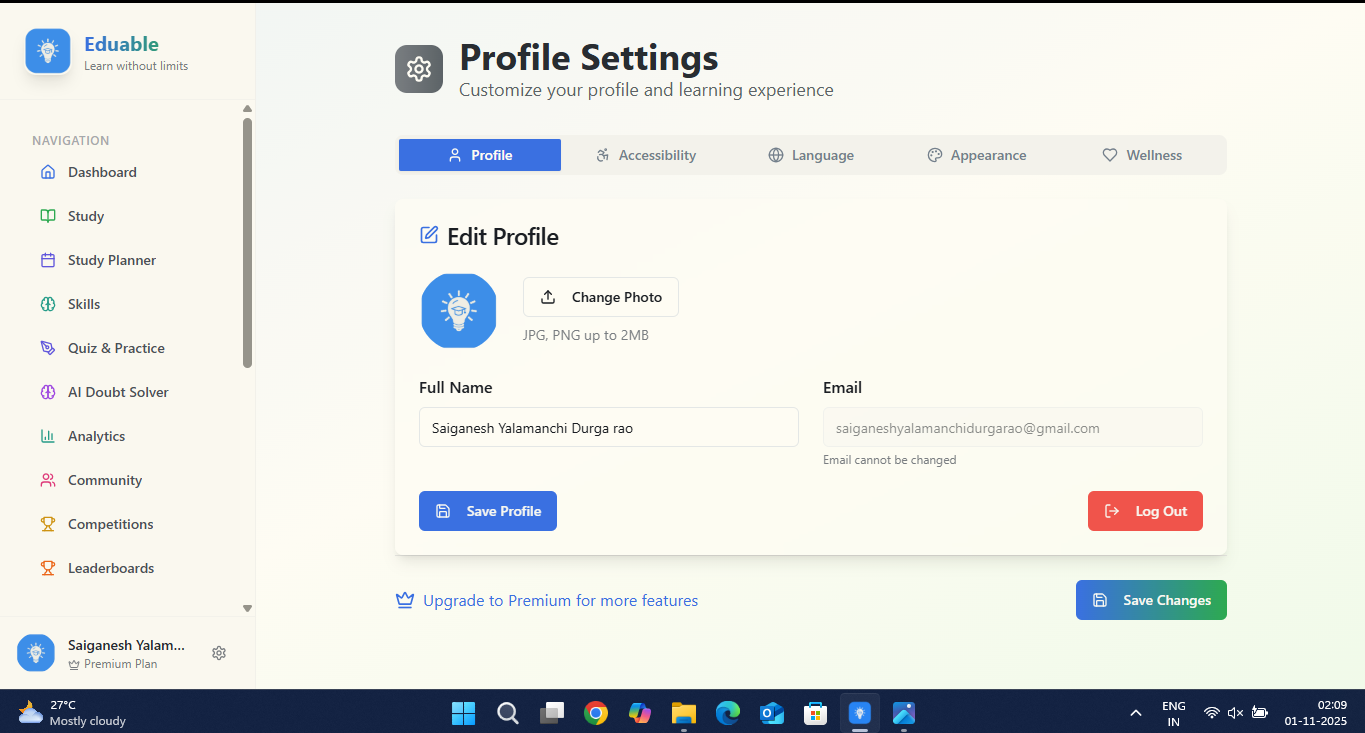Image resolution: width=1365 pixels, height=733 pixels.
Task: Go to Quiz & Practice section
Action: (116, 348)
